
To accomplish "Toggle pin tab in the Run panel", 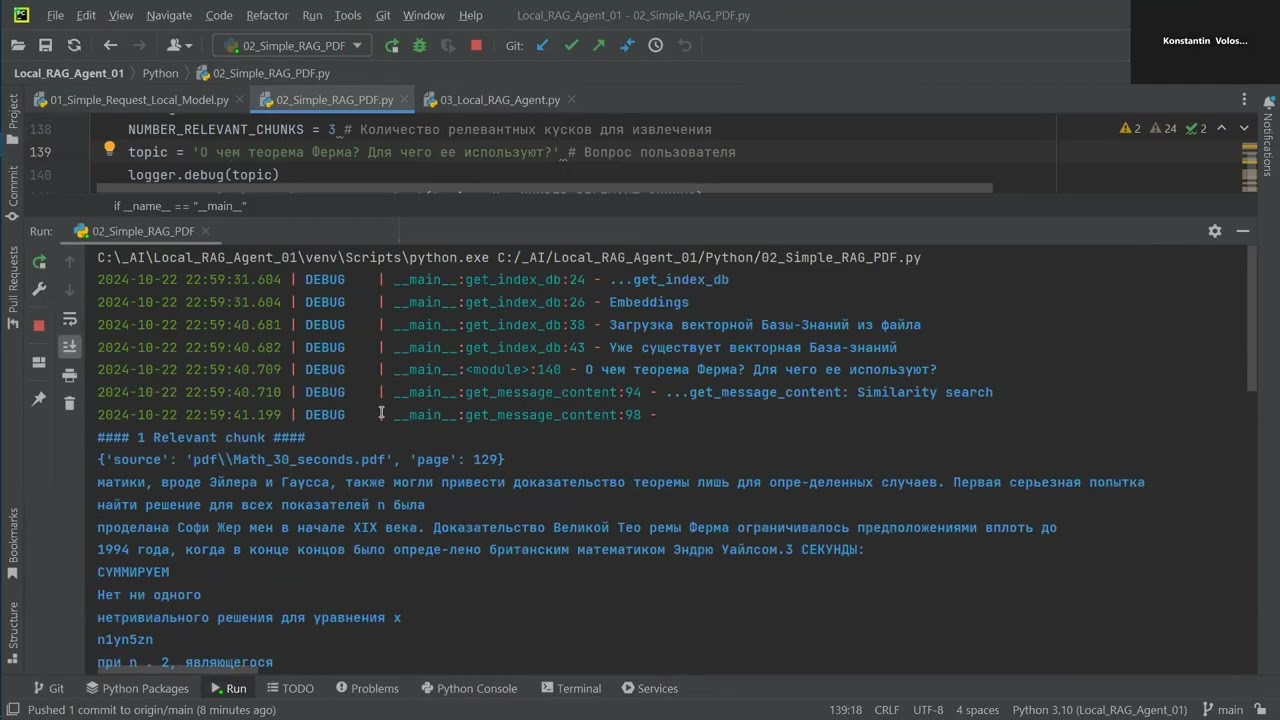I will (39, 398).
